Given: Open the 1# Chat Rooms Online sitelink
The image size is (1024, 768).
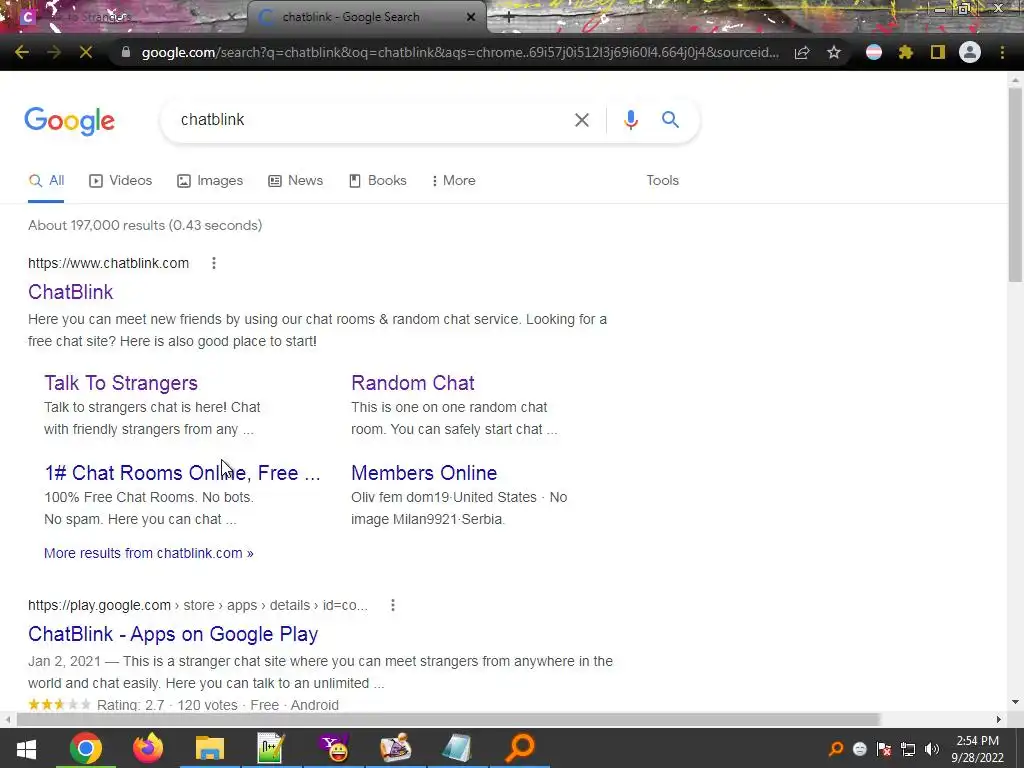Looking at the screenshot, I should pos(182,473).
